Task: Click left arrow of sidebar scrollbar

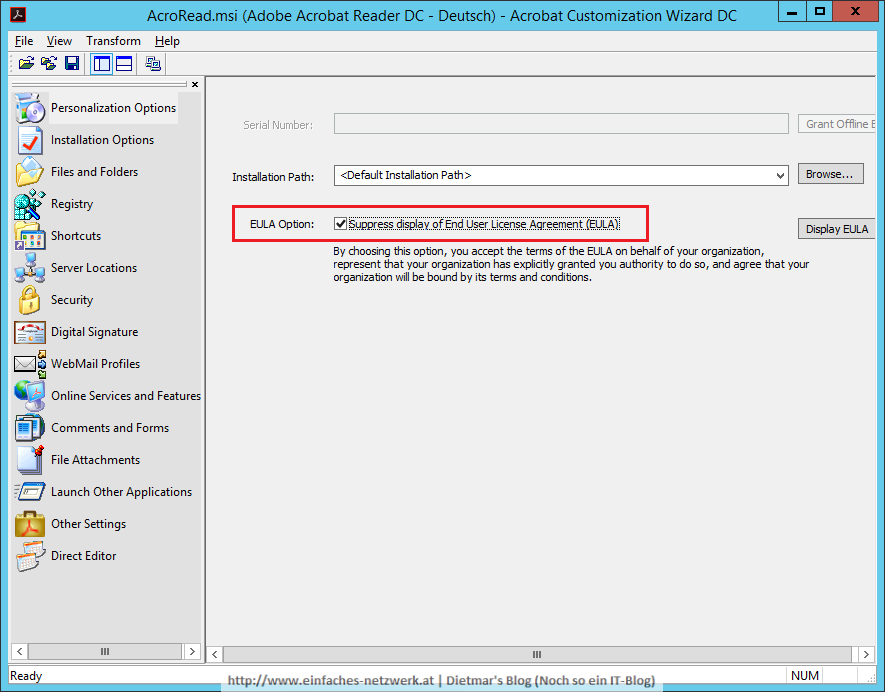Action: (19, 651)
